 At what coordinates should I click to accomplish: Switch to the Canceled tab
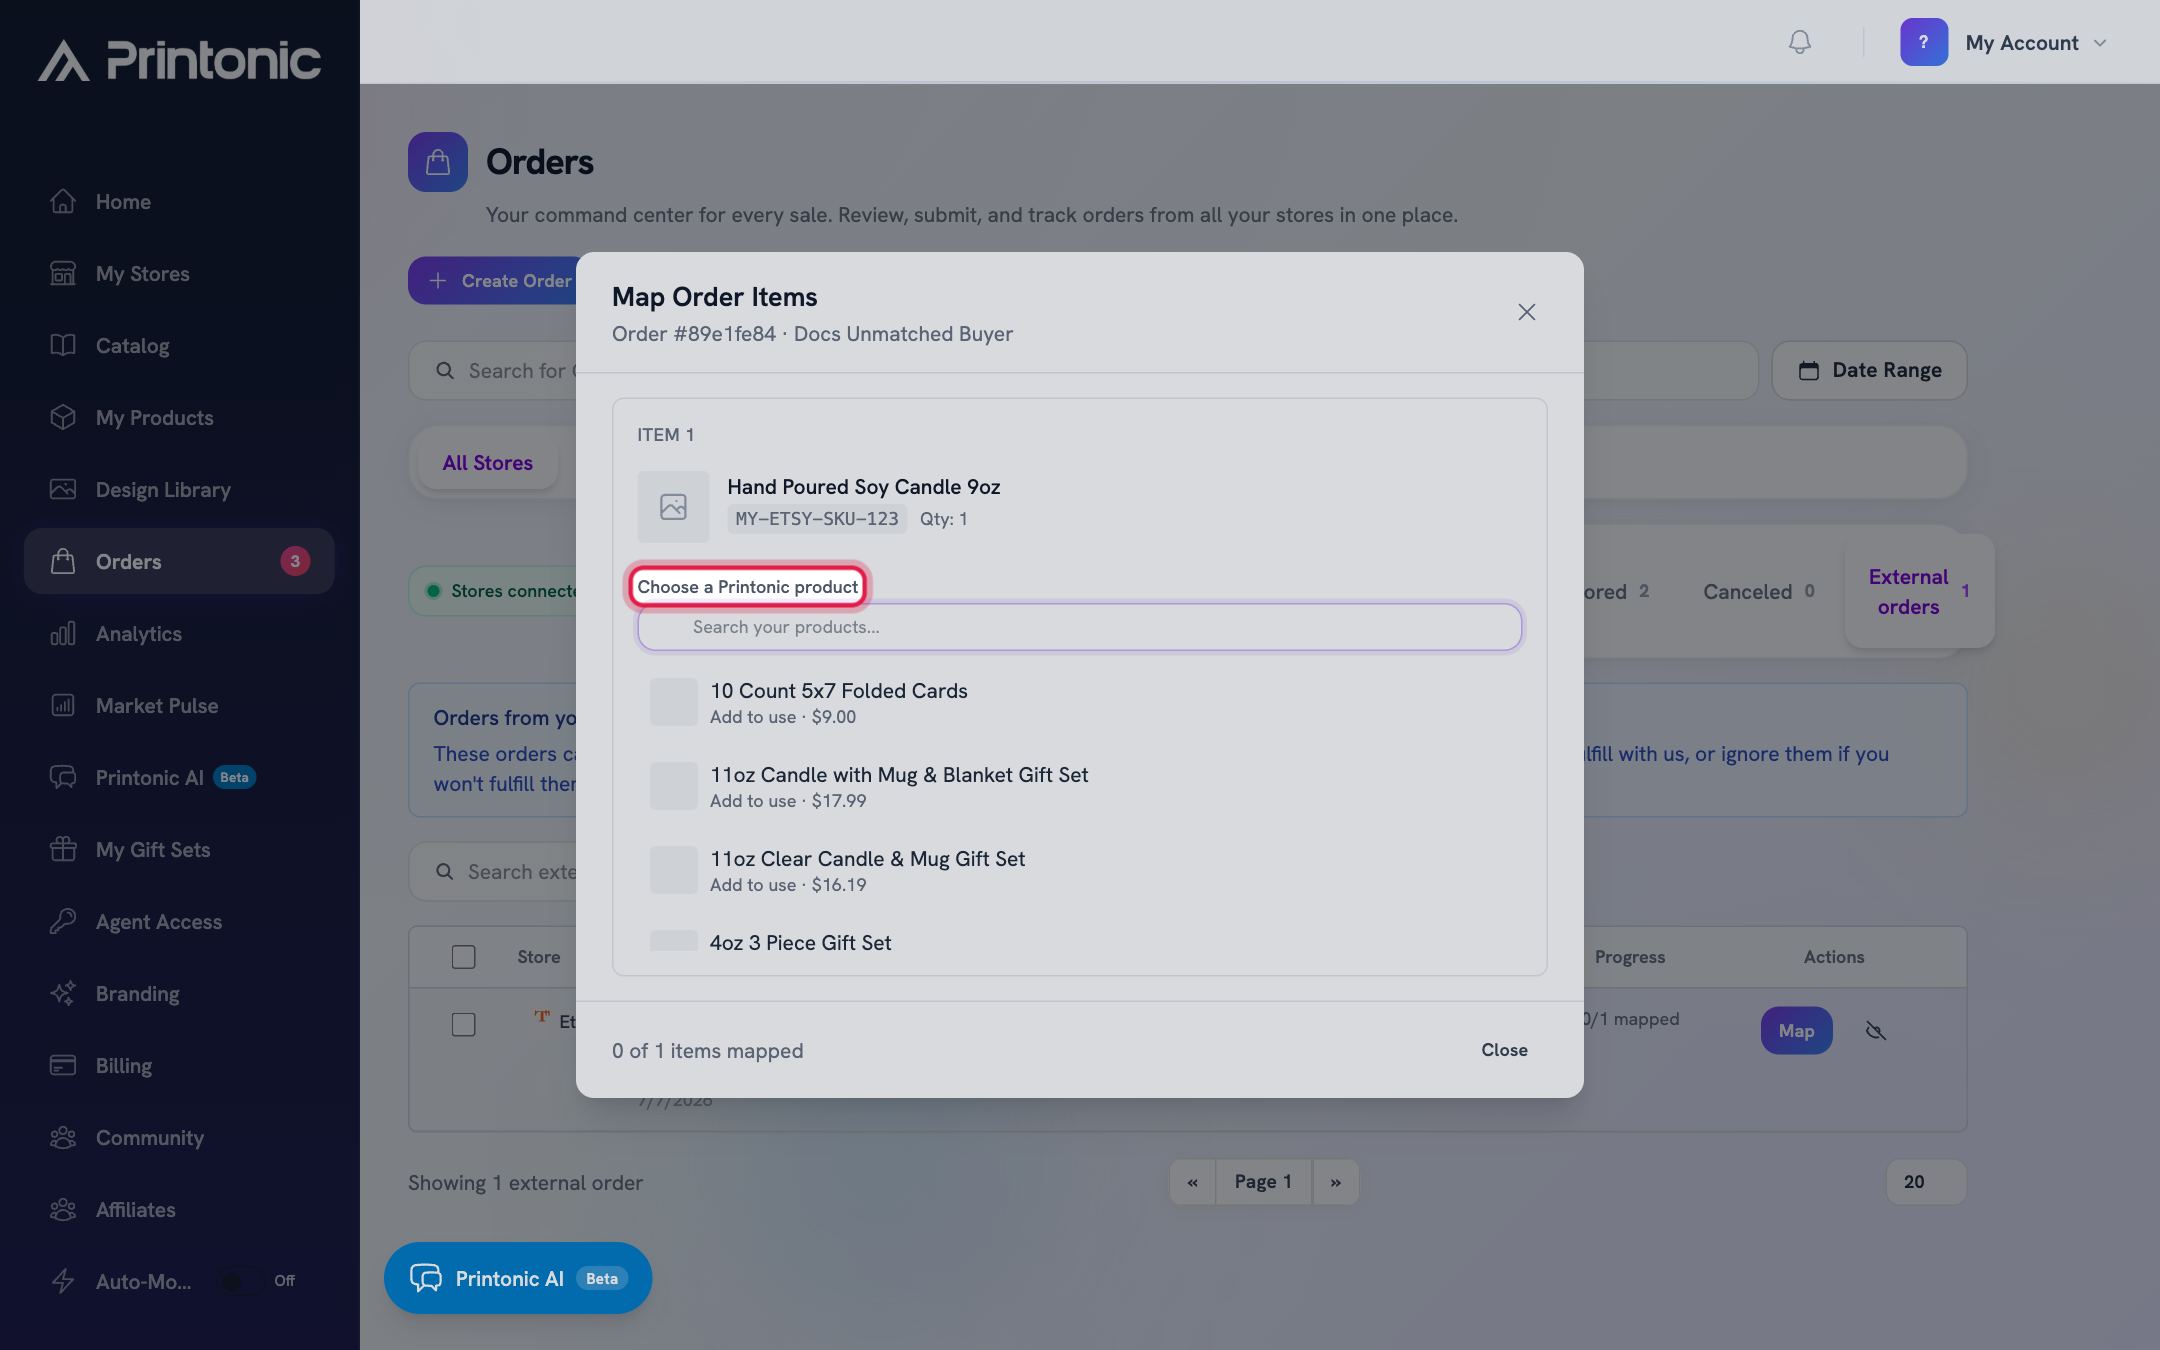[x=1759, y=591]
